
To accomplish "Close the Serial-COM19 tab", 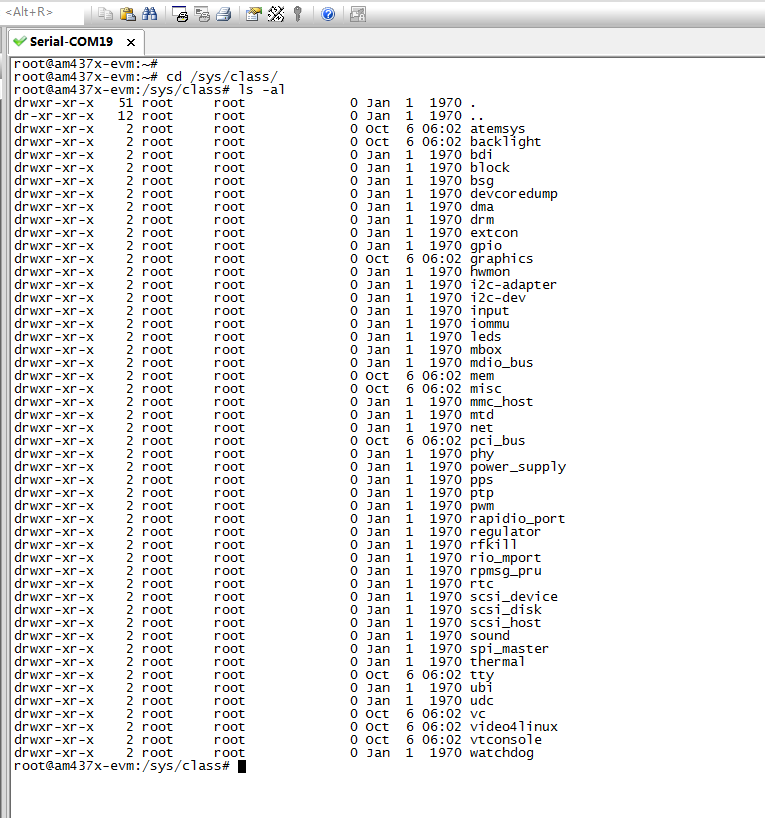I will point(131,42).
